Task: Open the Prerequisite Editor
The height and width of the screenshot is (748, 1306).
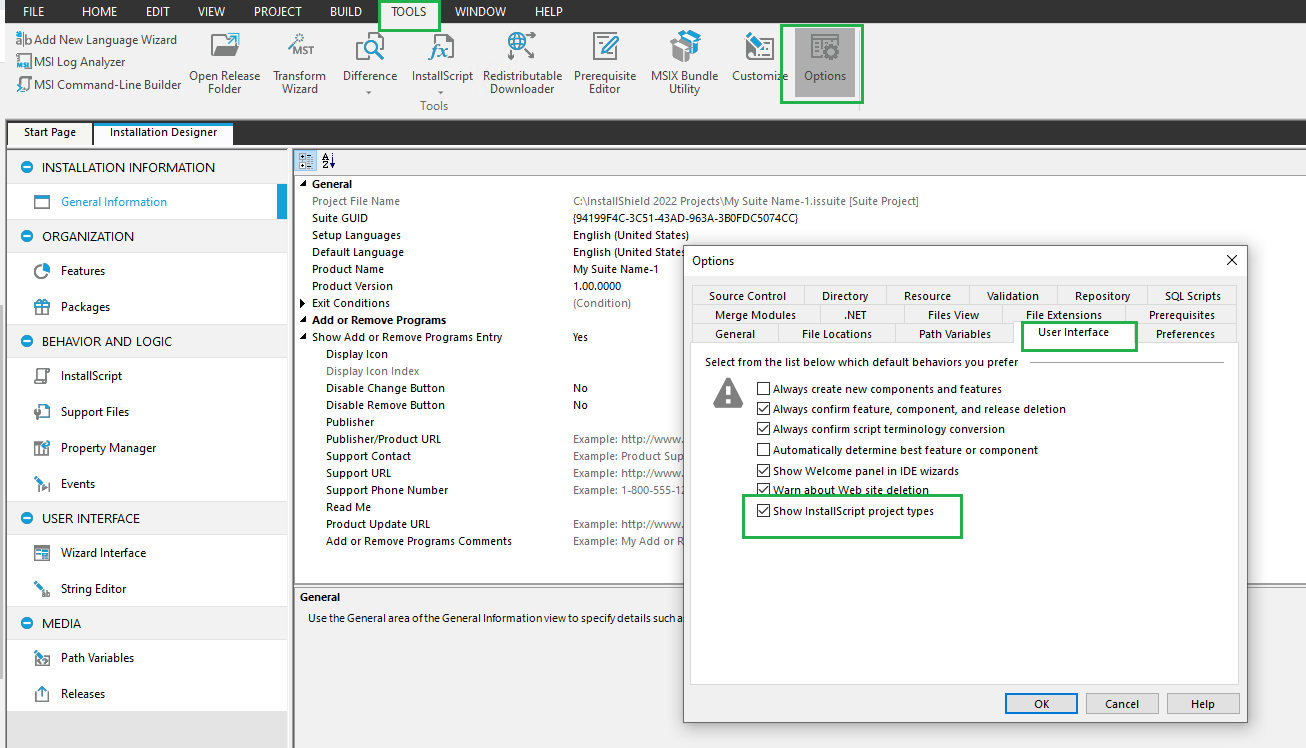Action: pyautogui.click(x=605, y=62)
